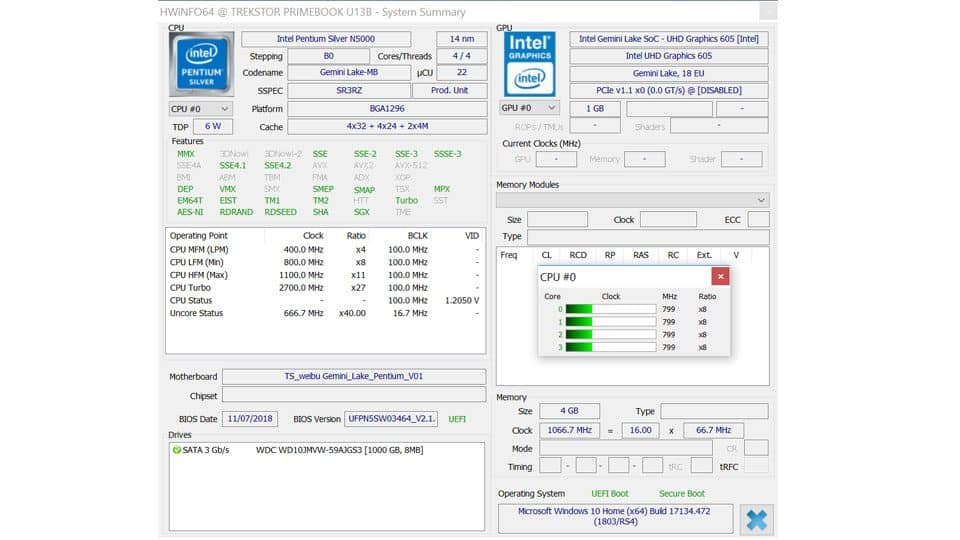
Task: Click the memory multiplier 16.00 field
Action: pos(640,430)
